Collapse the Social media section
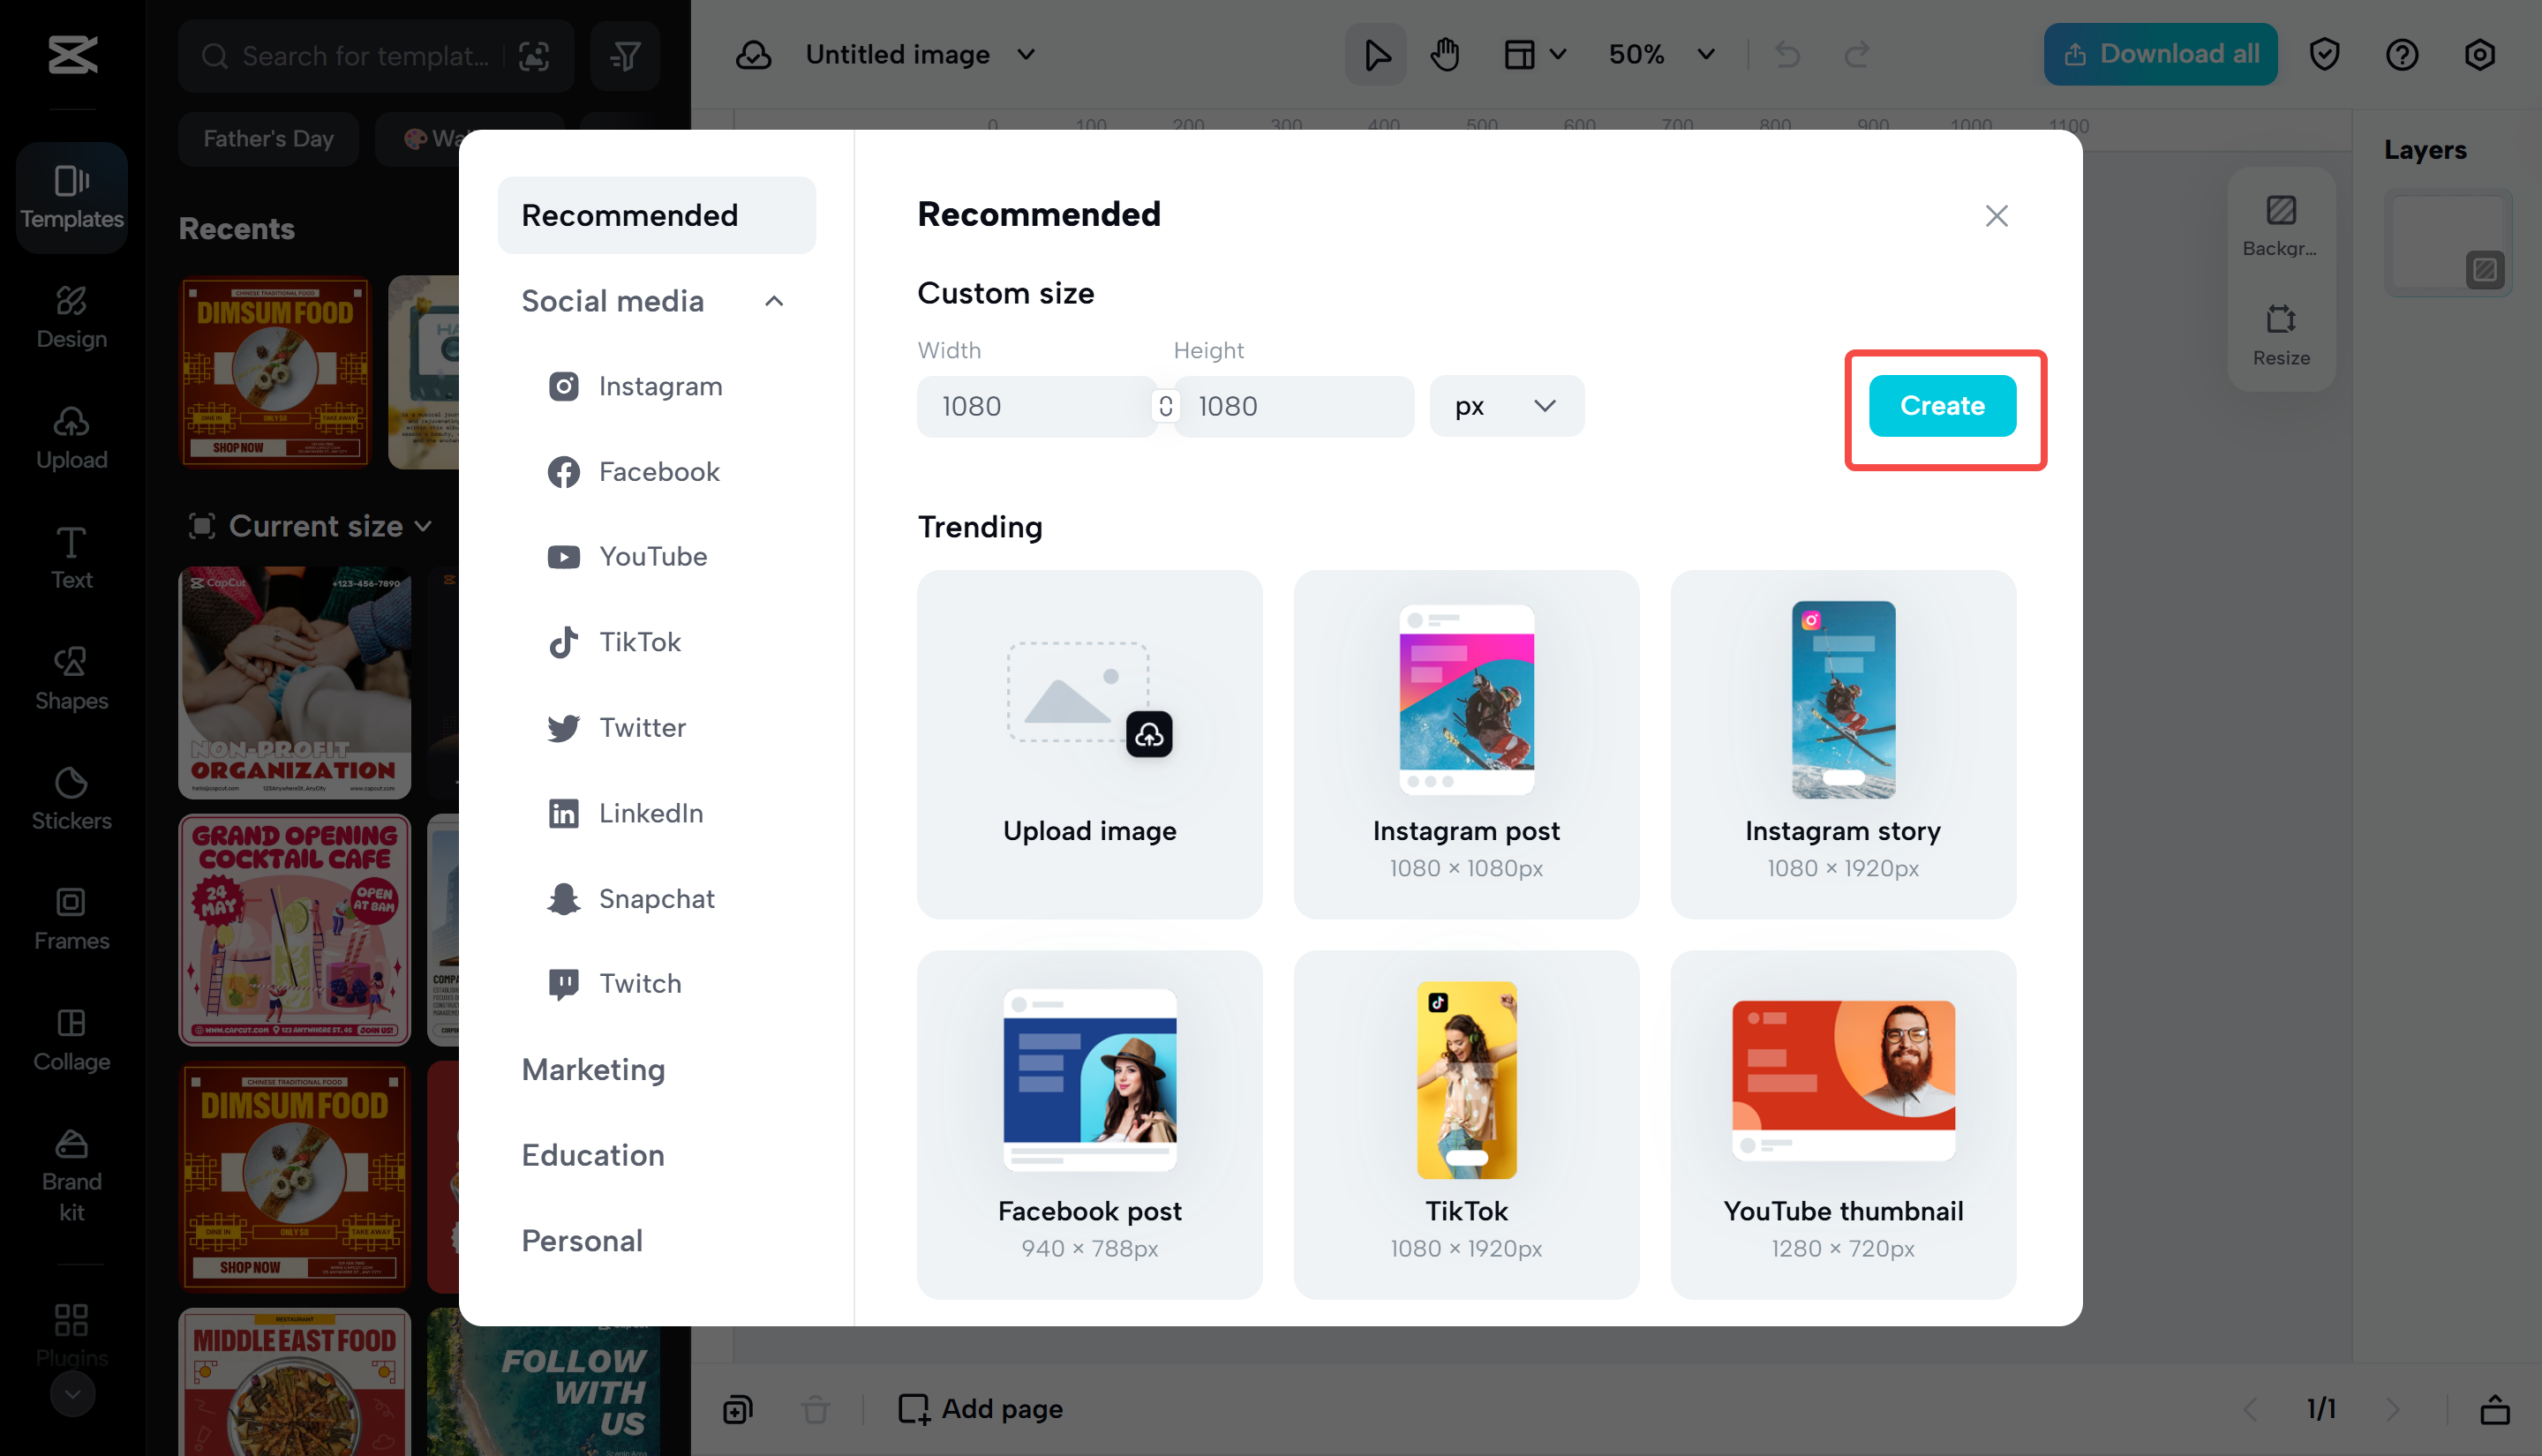Screen dimensions: 2542x1456 point(772,301)
